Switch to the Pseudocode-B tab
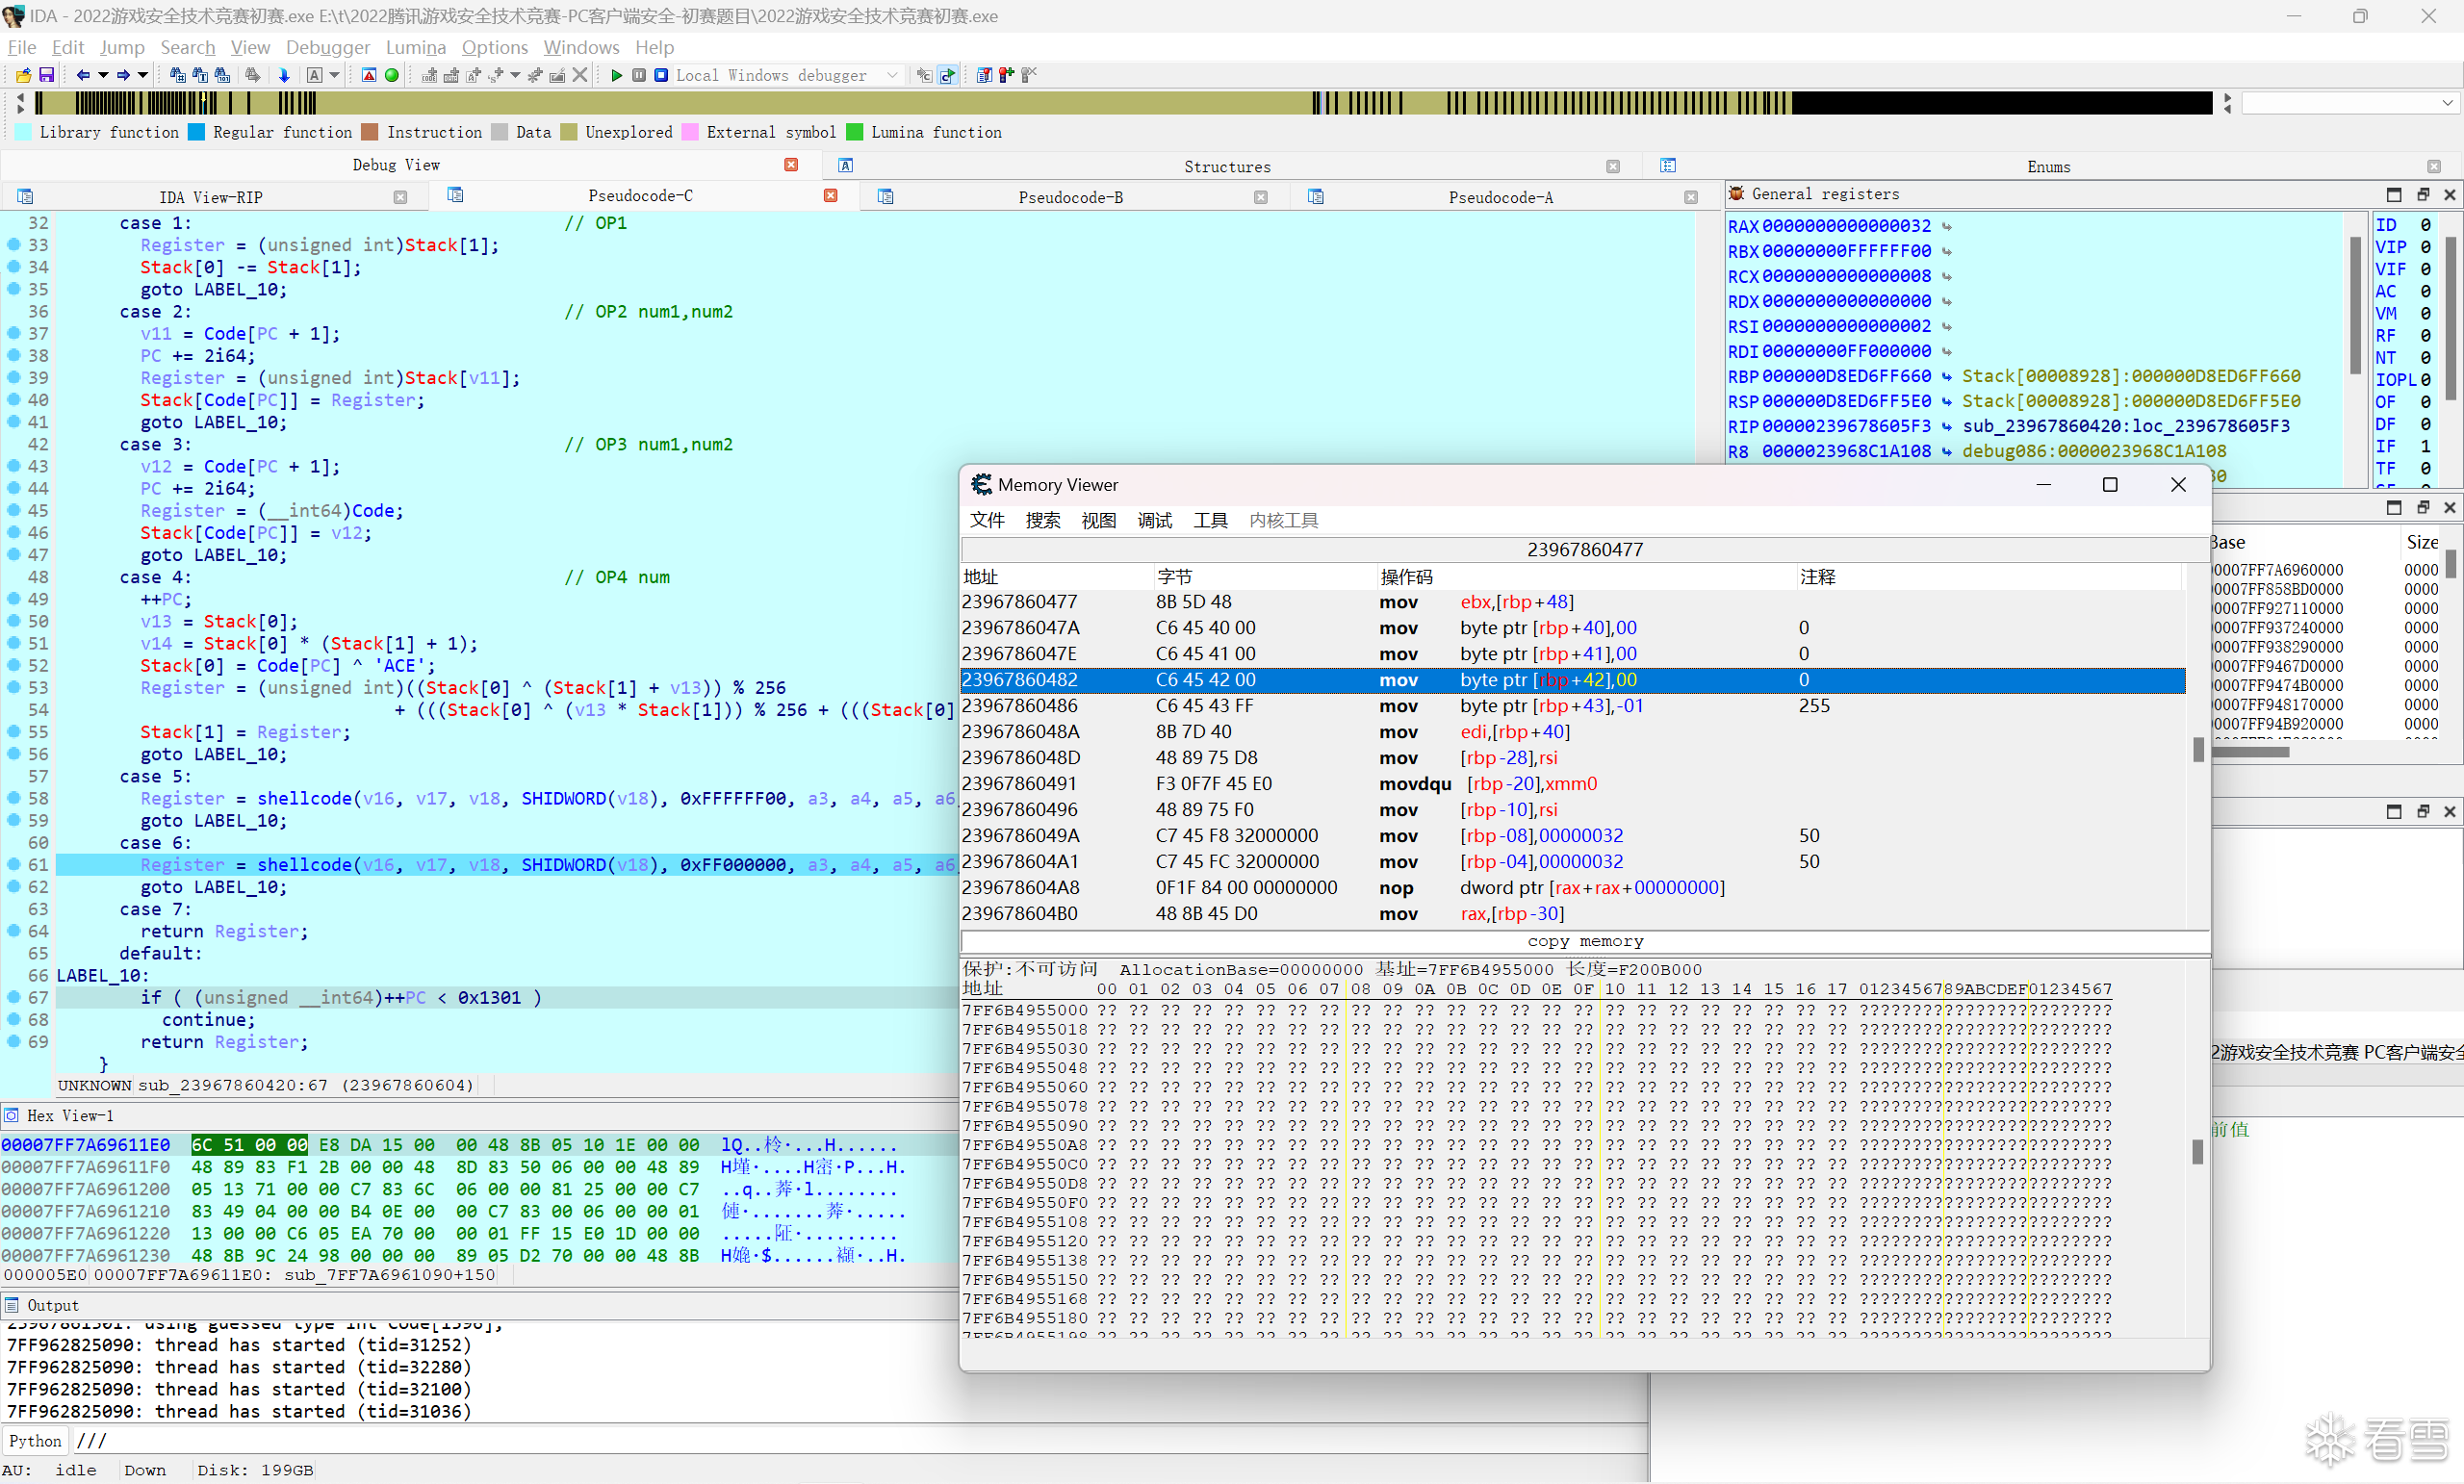 (x=1069, y=197)
